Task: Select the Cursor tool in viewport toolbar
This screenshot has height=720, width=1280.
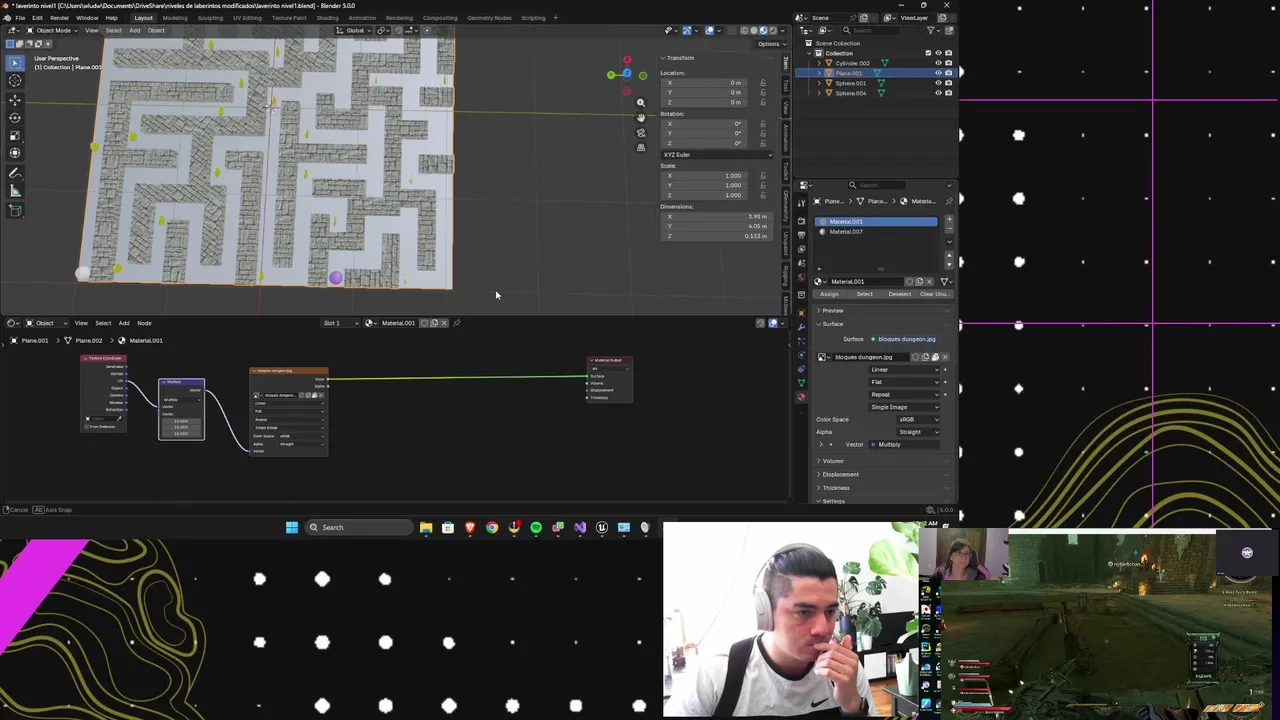Action: point(15,80)
